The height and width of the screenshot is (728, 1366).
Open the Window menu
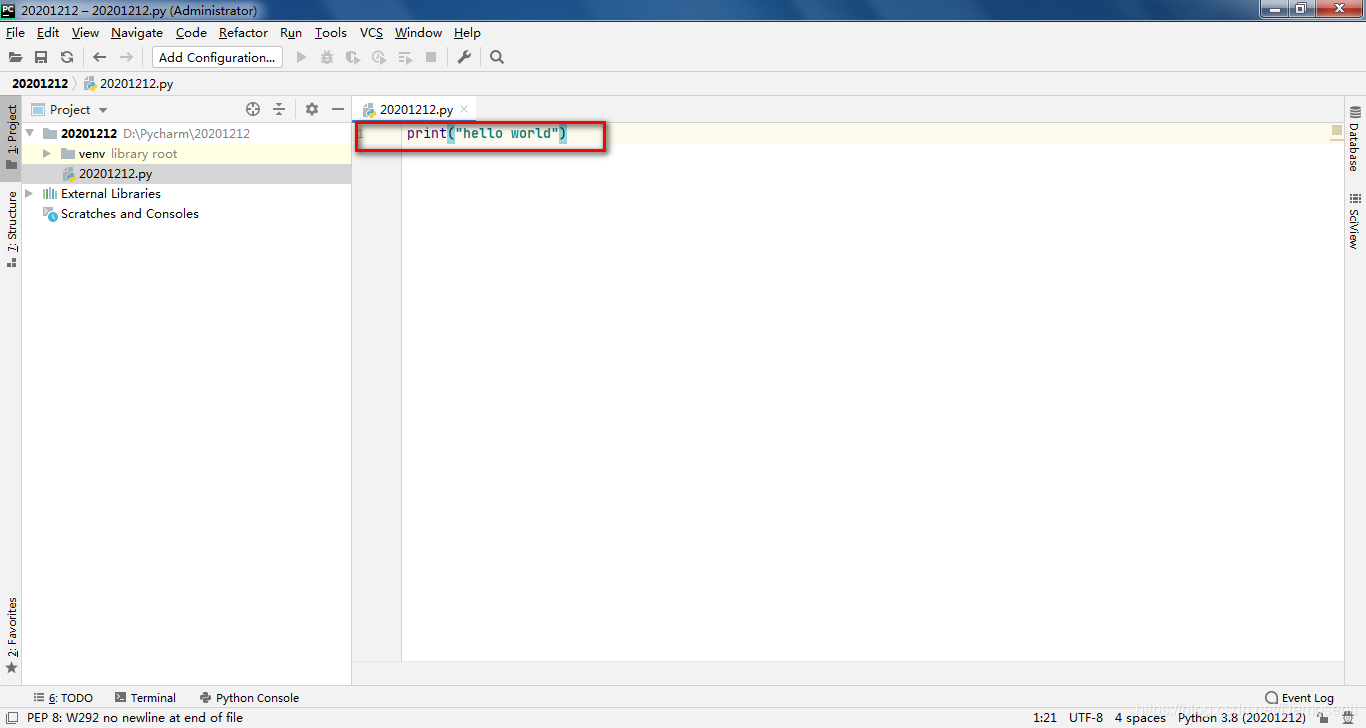pos(418,33)
